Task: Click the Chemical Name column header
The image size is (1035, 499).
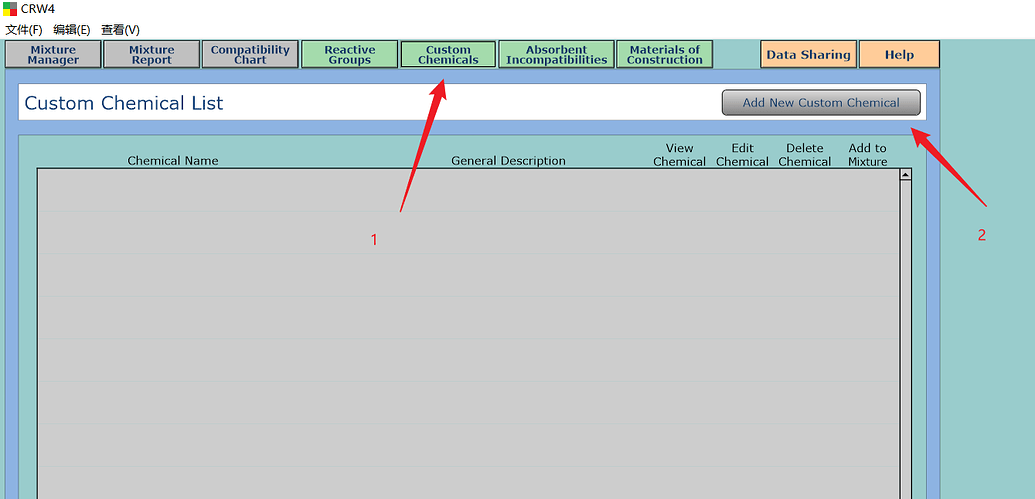Action: [172, 161]
